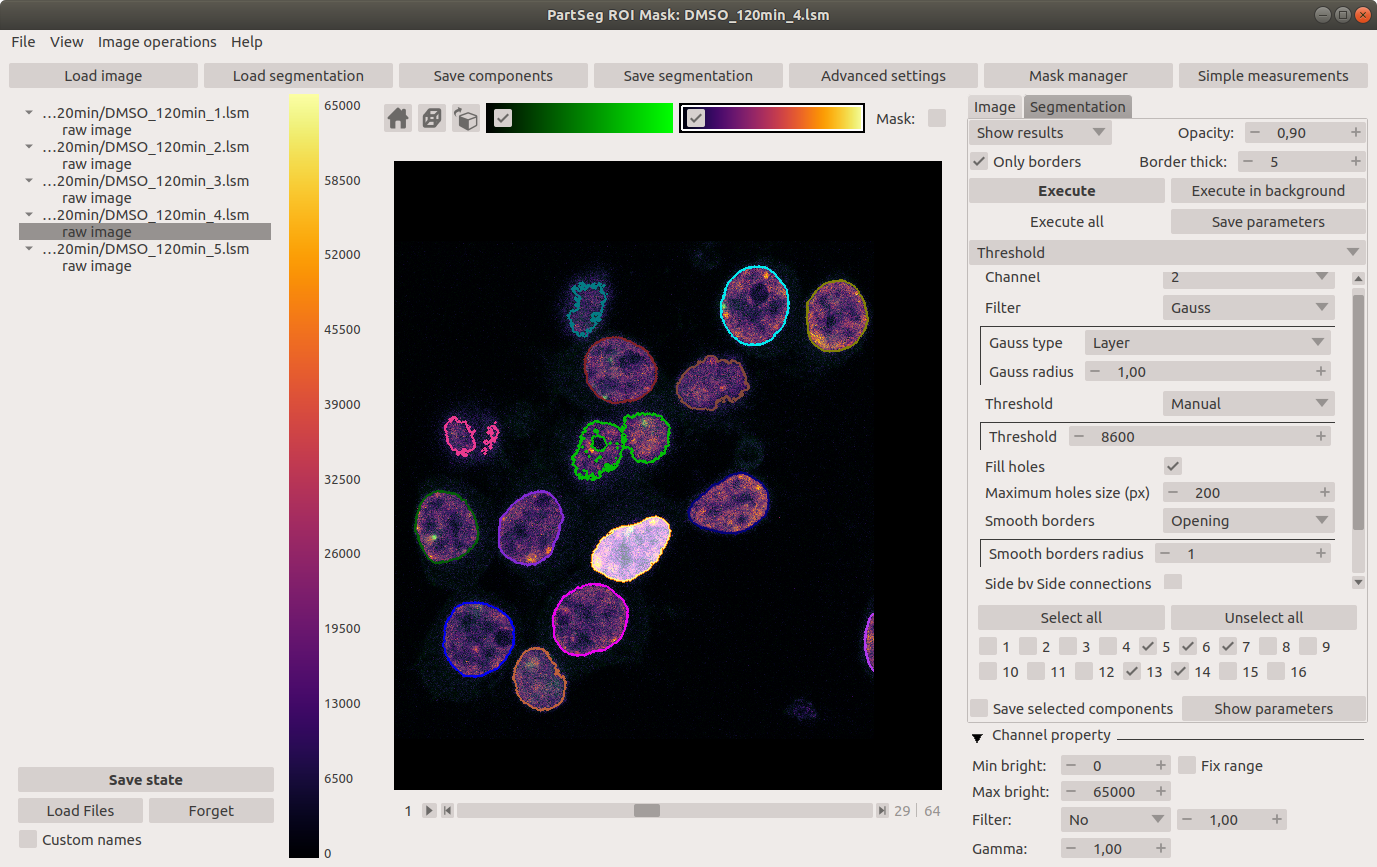Click the play button next to layer slider
The width and height of the screenshot is (1377, 867).
[429, 811]
